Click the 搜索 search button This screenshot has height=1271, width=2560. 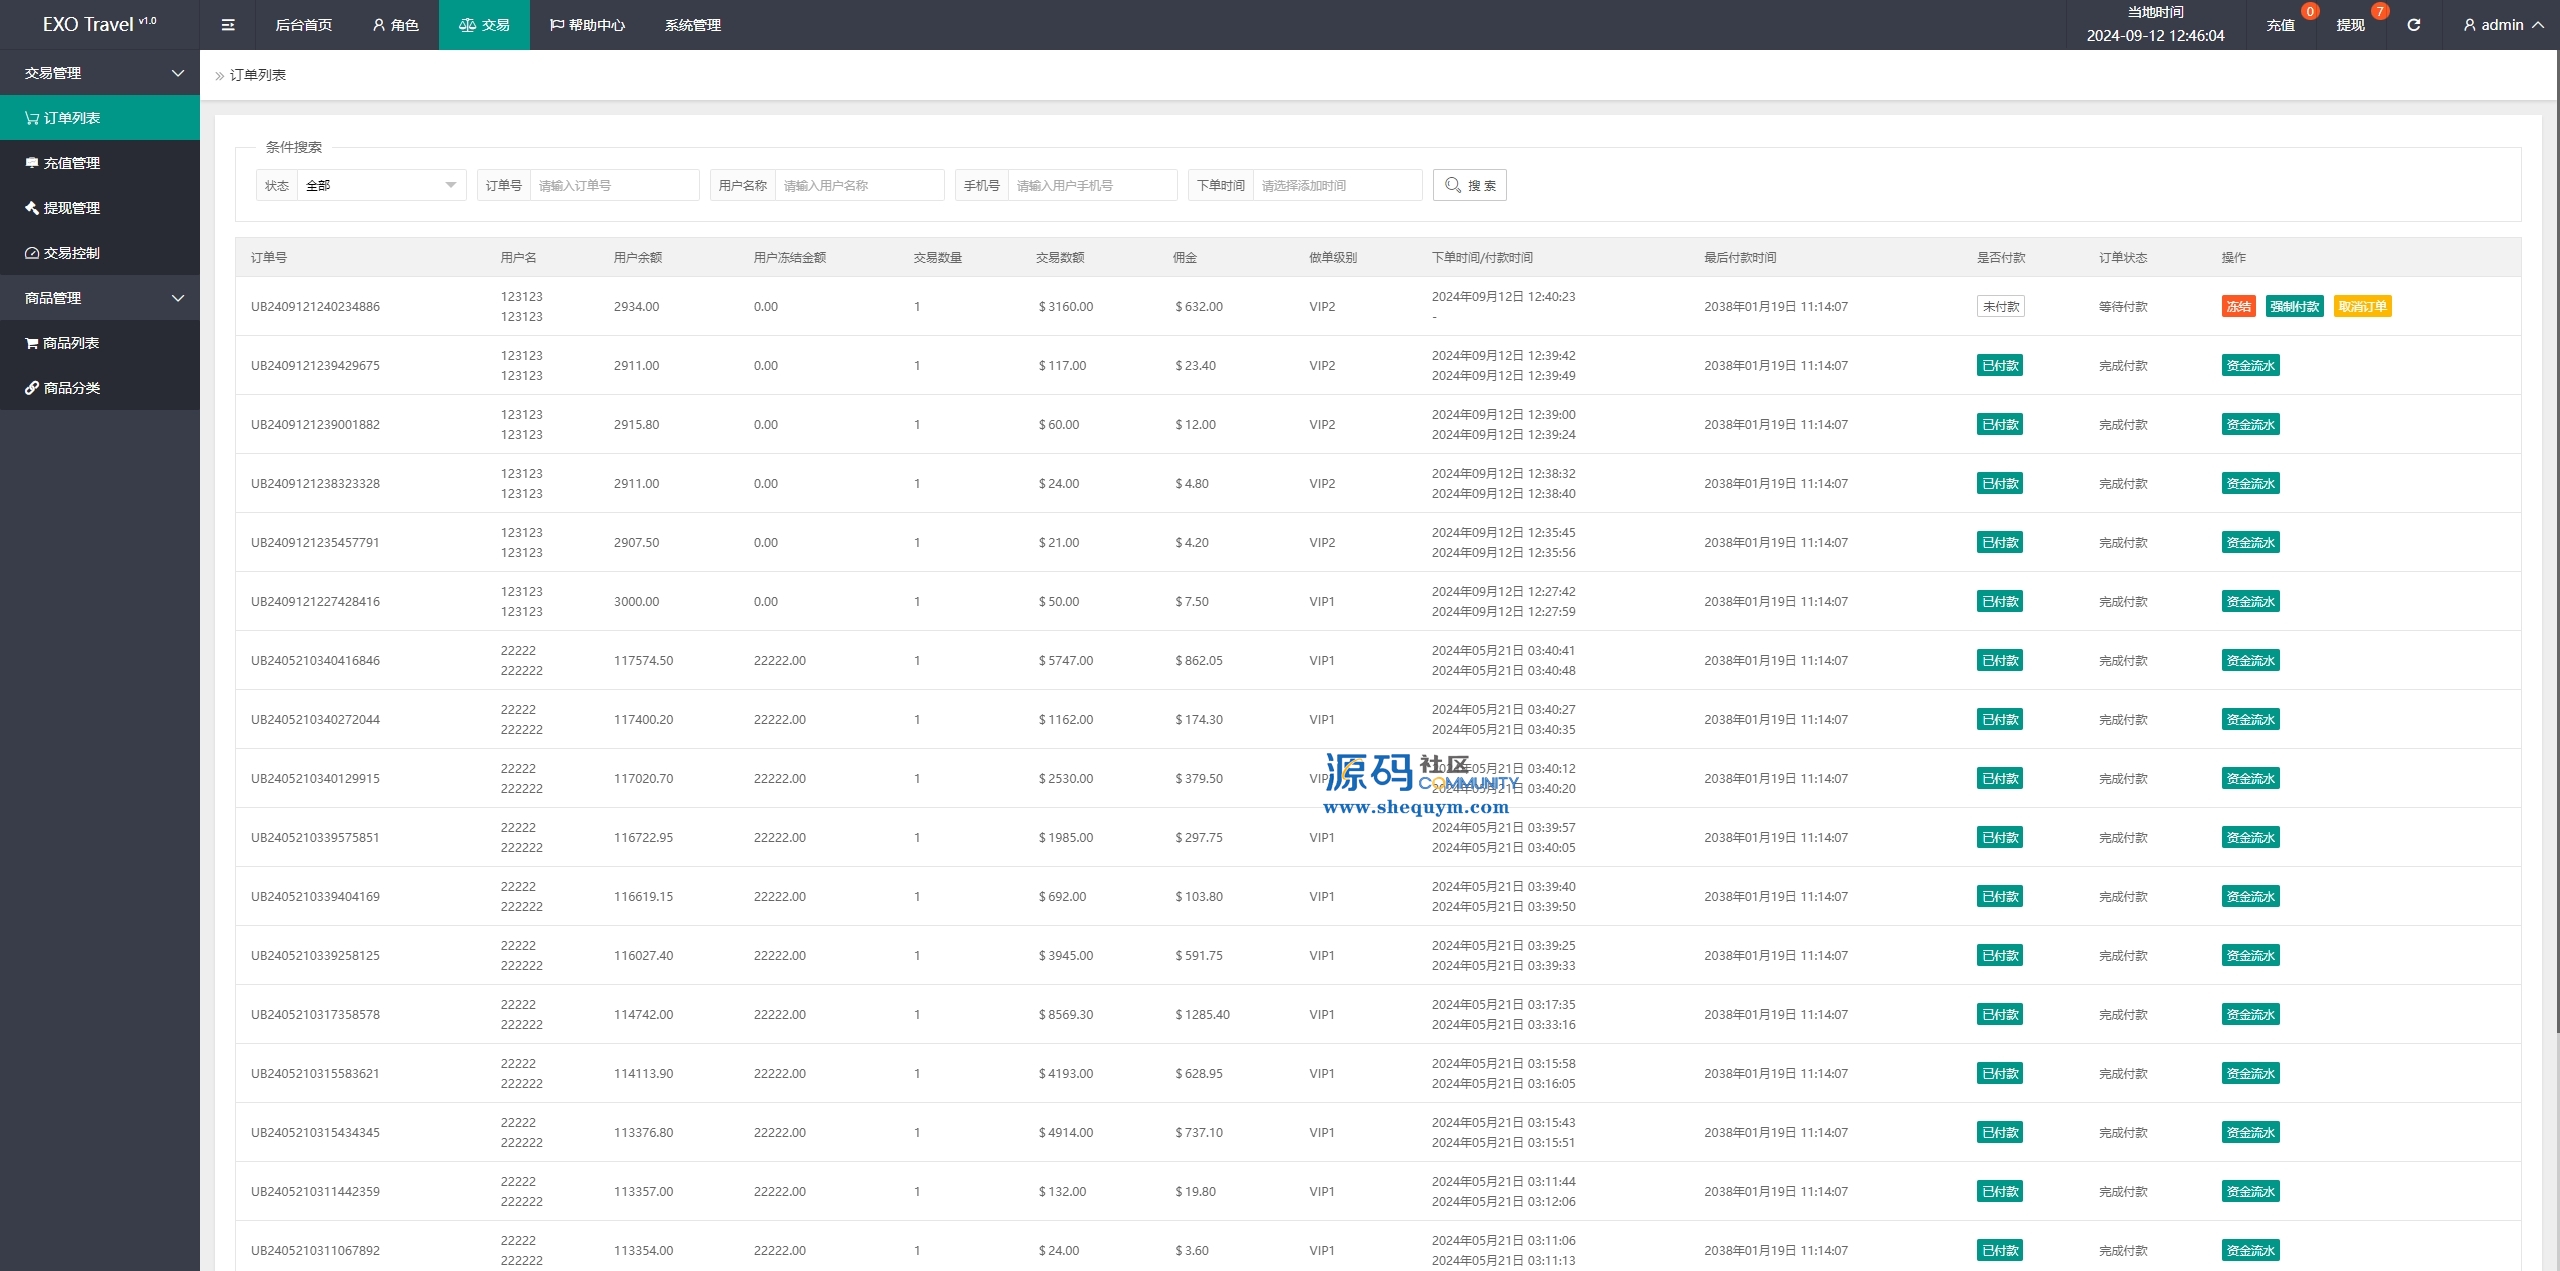1469,185
